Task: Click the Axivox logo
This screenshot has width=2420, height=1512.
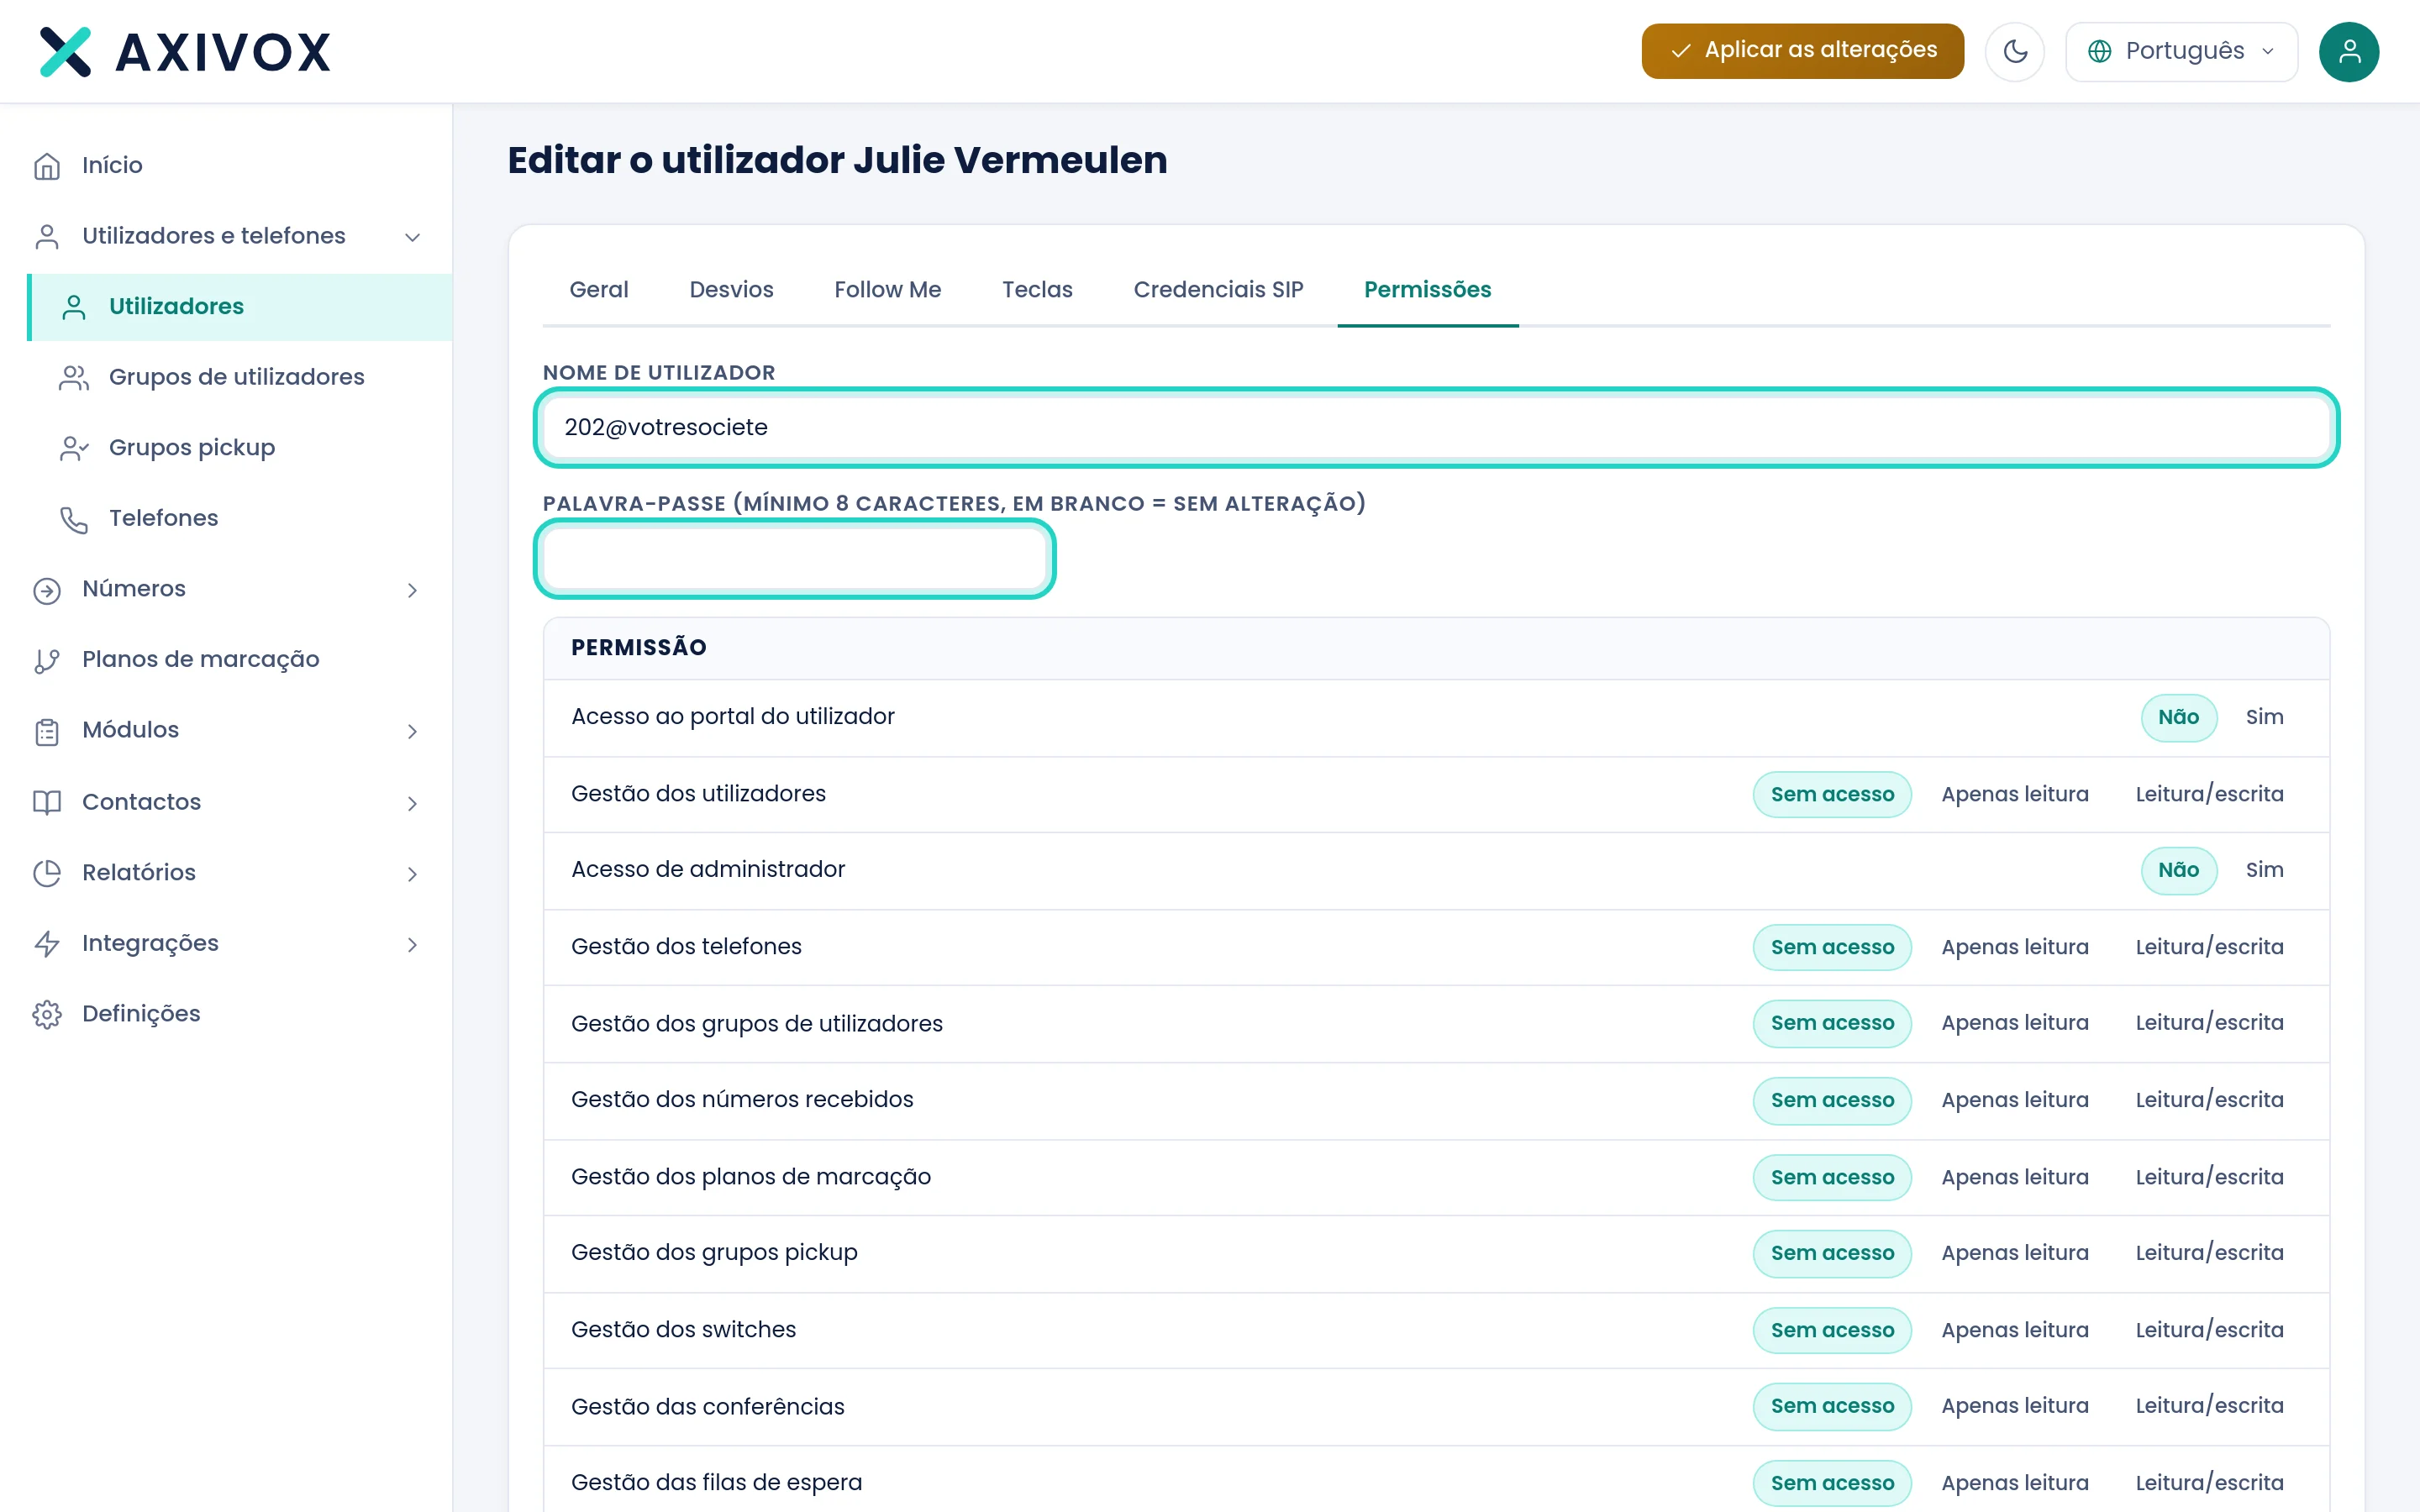Action: coord(185,52)
